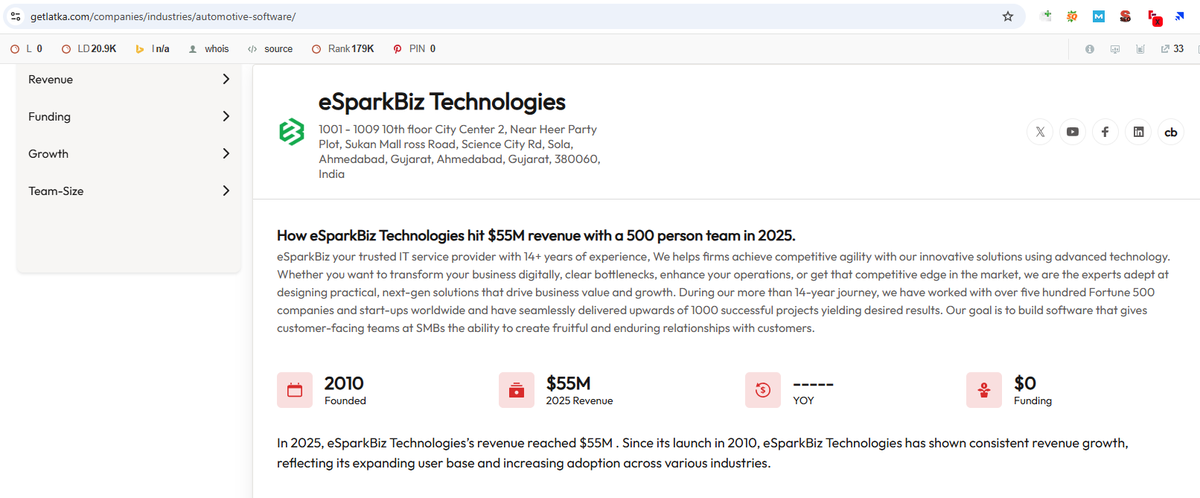
Task: Click the $55M revenue value
Action: 568,383
